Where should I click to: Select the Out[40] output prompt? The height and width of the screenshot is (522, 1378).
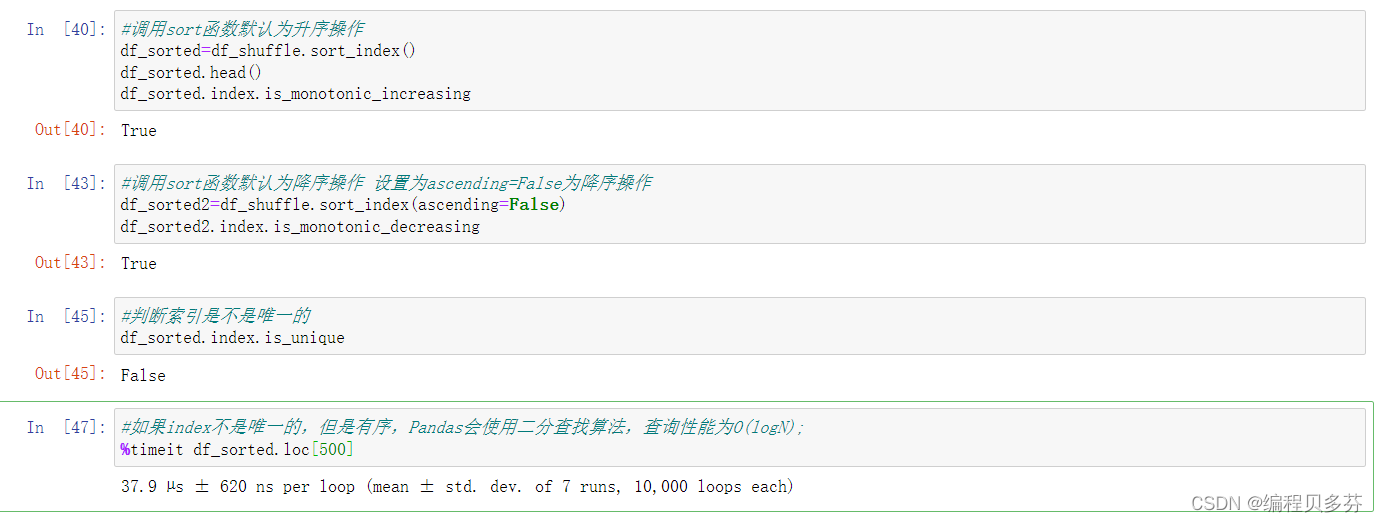coord(70,130)
